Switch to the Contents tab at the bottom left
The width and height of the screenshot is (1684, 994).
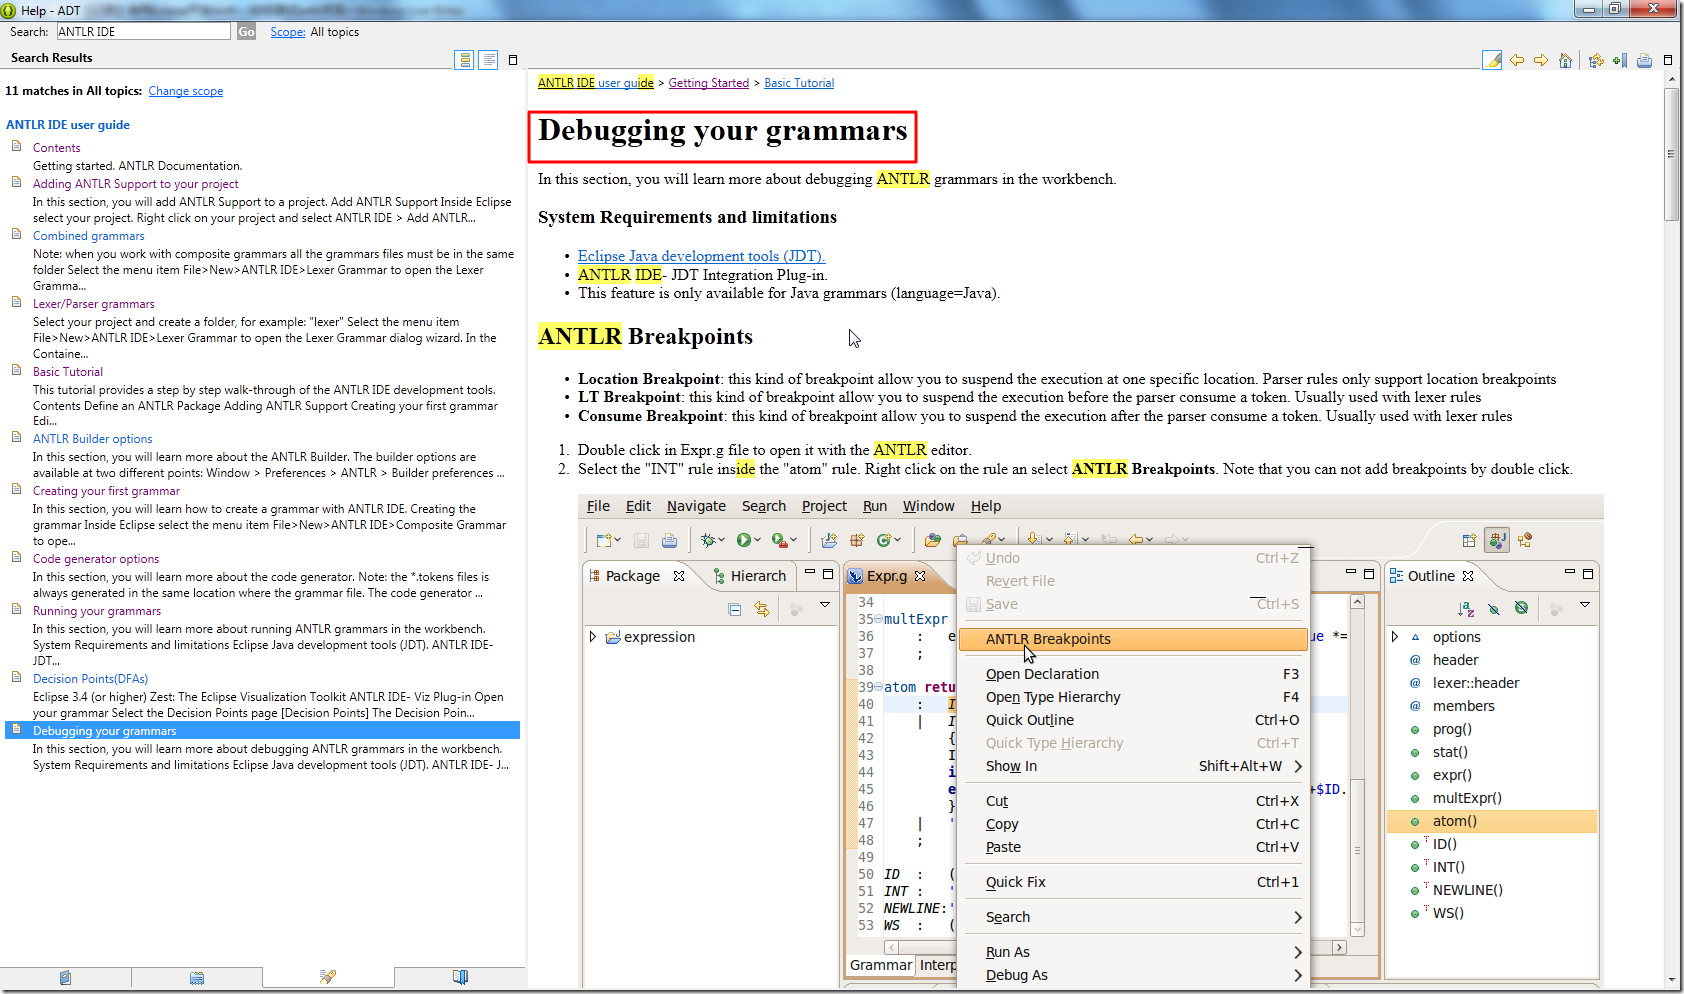click(65, 978)
